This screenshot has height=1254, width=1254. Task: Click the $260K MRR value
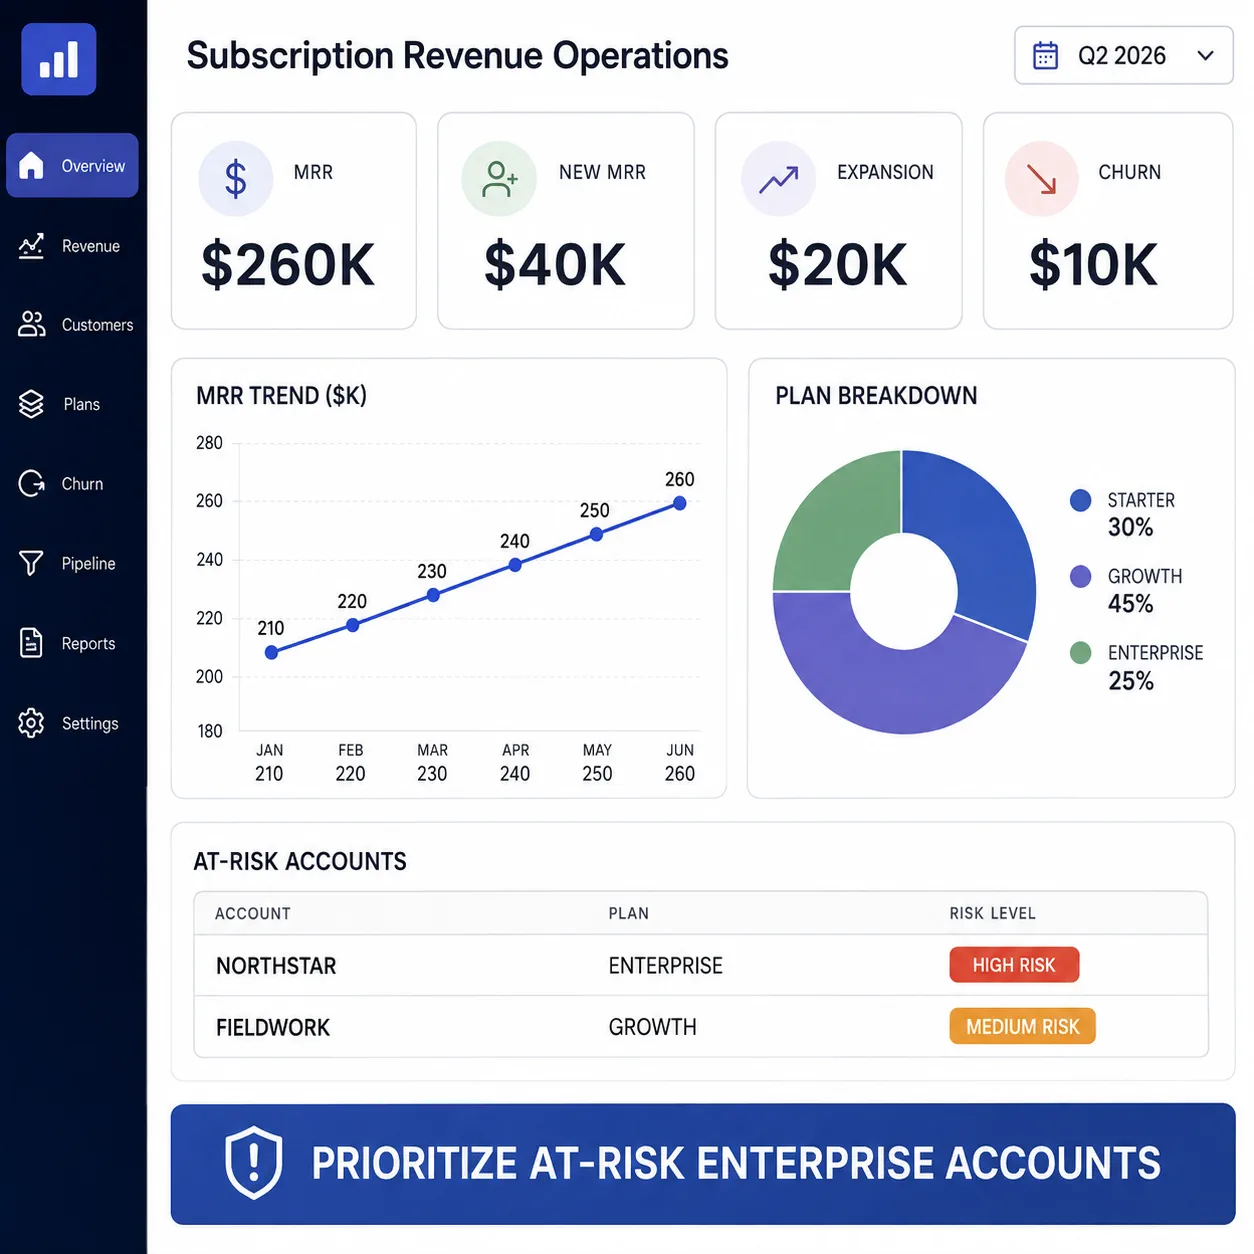point(288,265)
